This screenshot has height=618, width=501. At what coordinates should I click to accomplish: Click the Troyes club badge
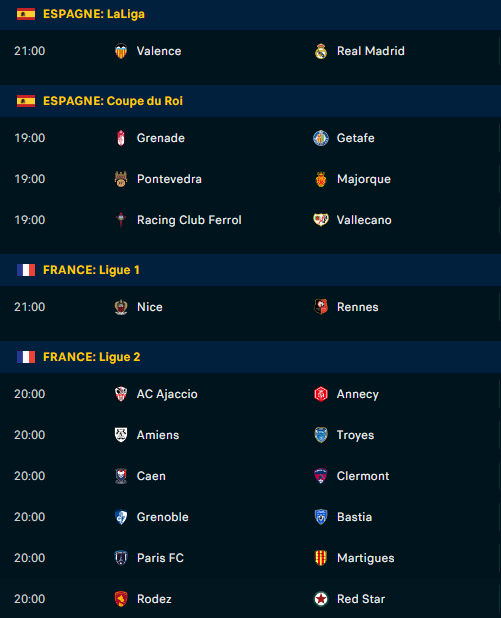point(321,435)
